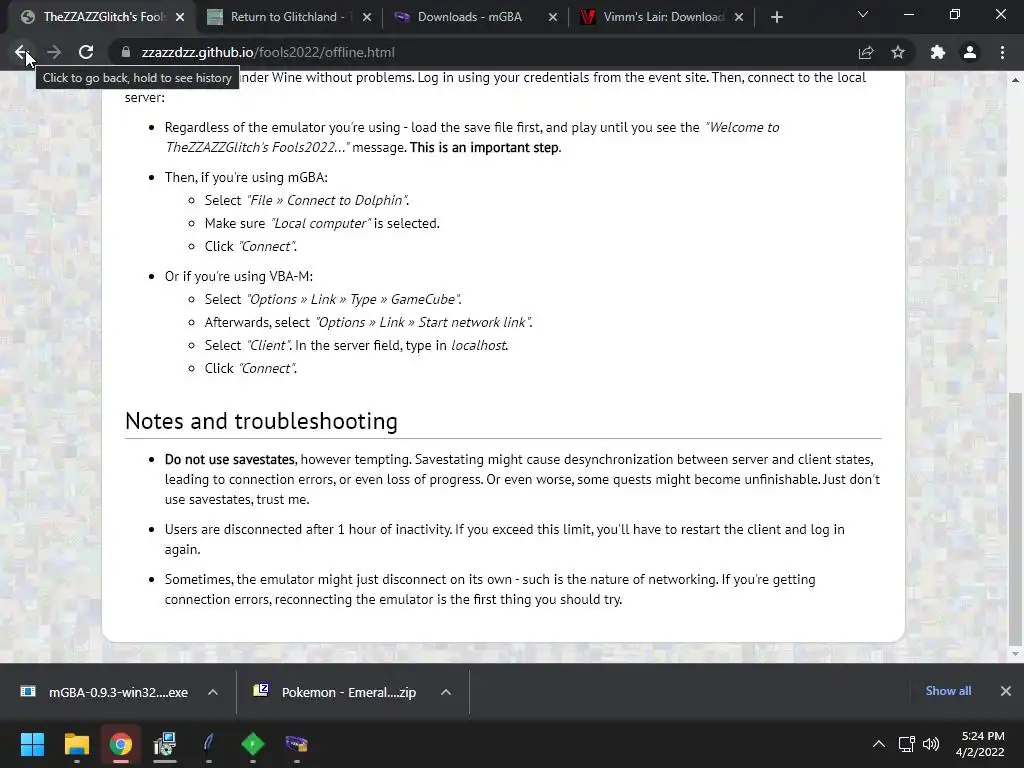This screenshot has height=768, width=1024.
Task: Show hidden system tray icons
Action: point(879,744)
